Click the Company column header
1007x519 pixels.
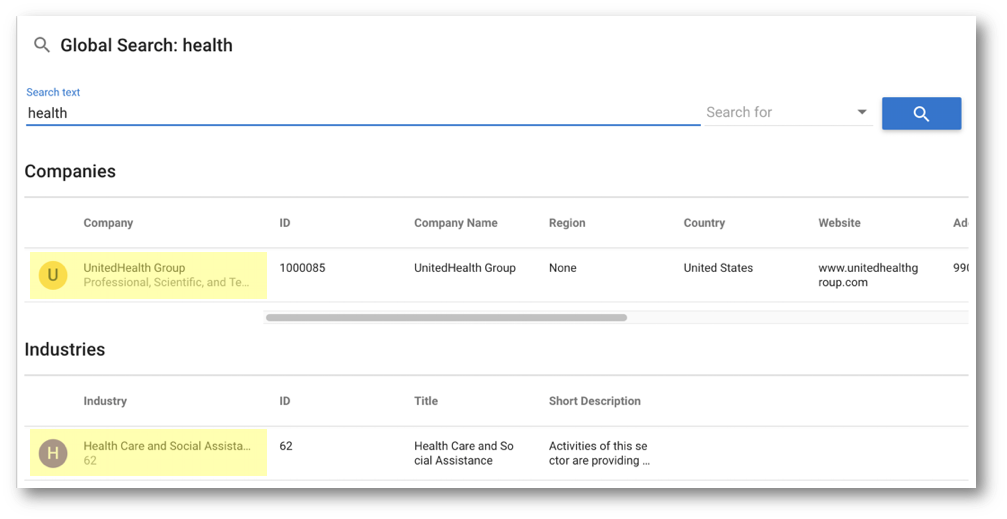[108, 223]
